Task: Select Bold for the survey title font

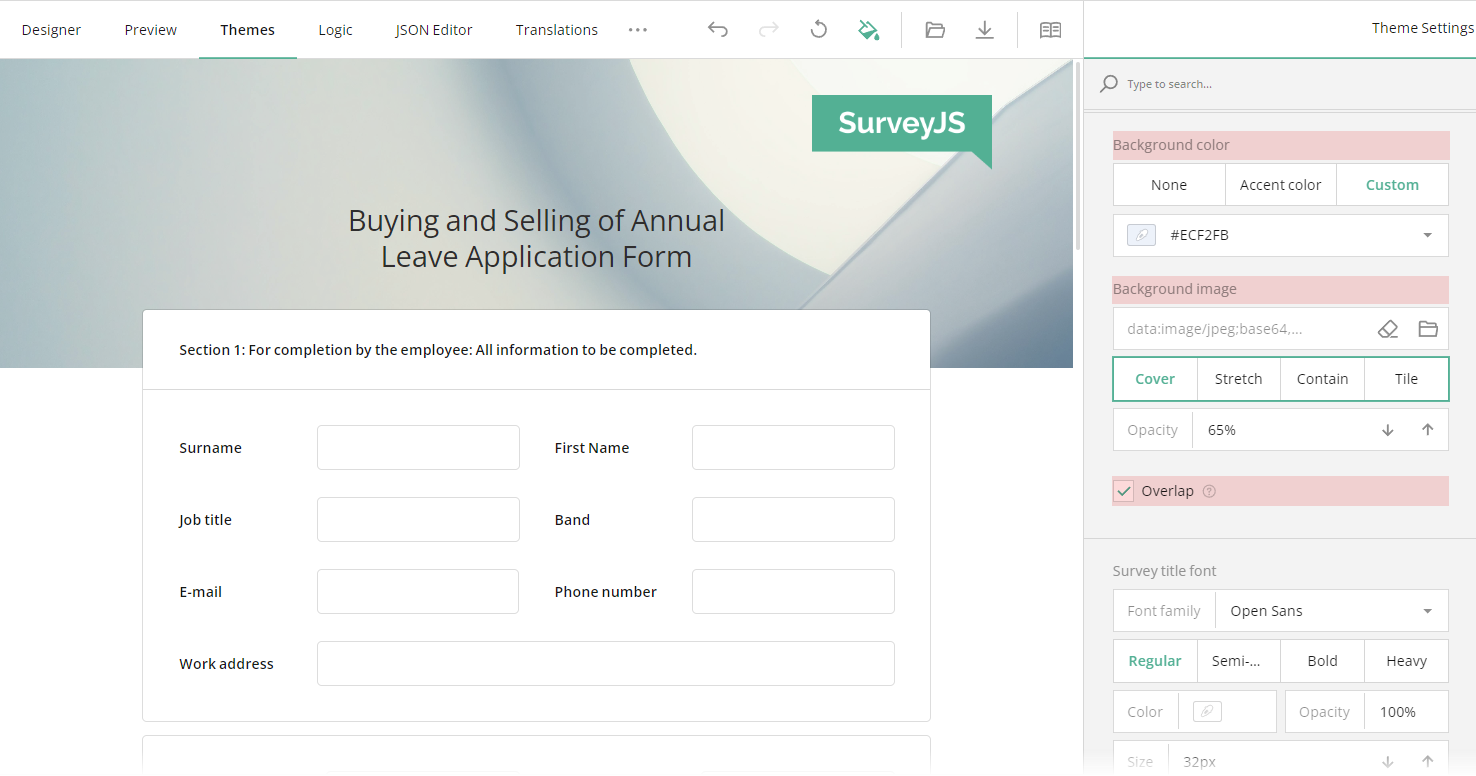Action: pos(1322,661)
